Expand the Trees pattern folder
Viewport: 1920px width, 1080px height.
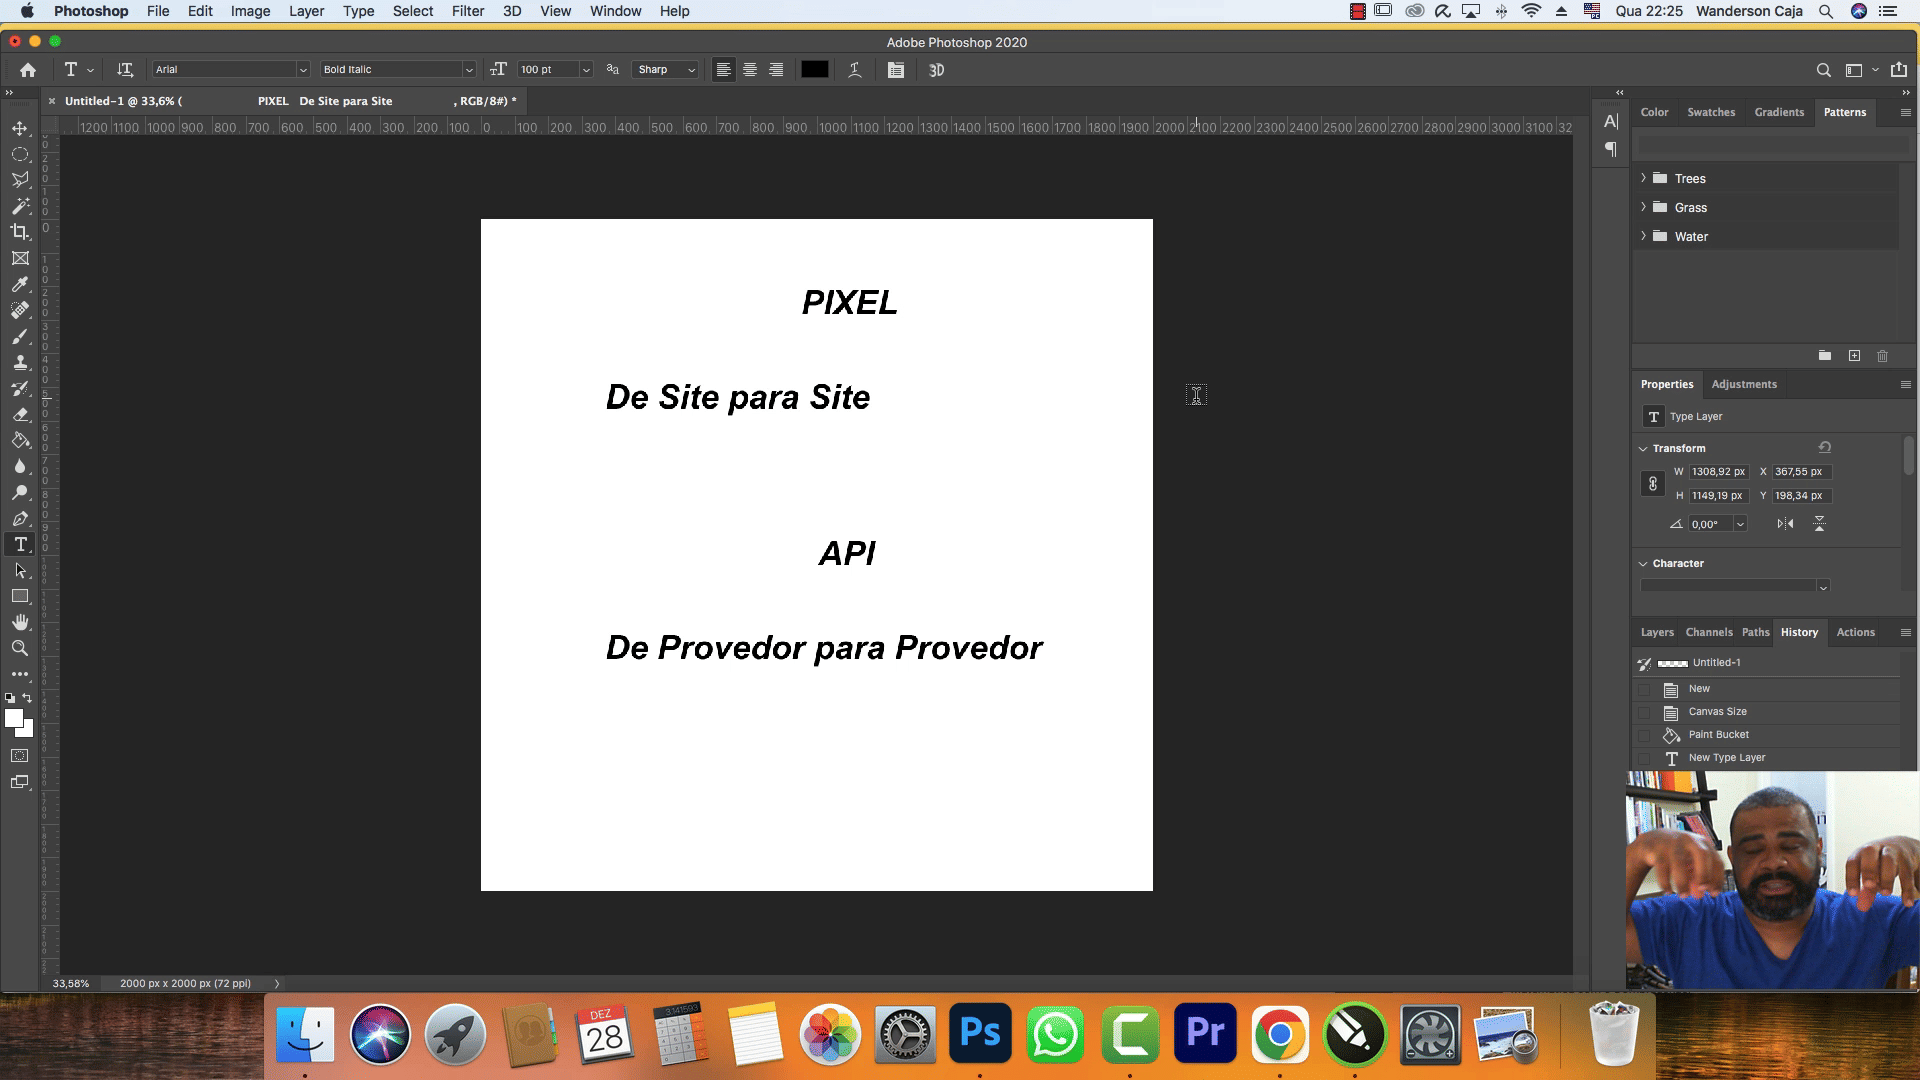click(x=1643, y=178)
